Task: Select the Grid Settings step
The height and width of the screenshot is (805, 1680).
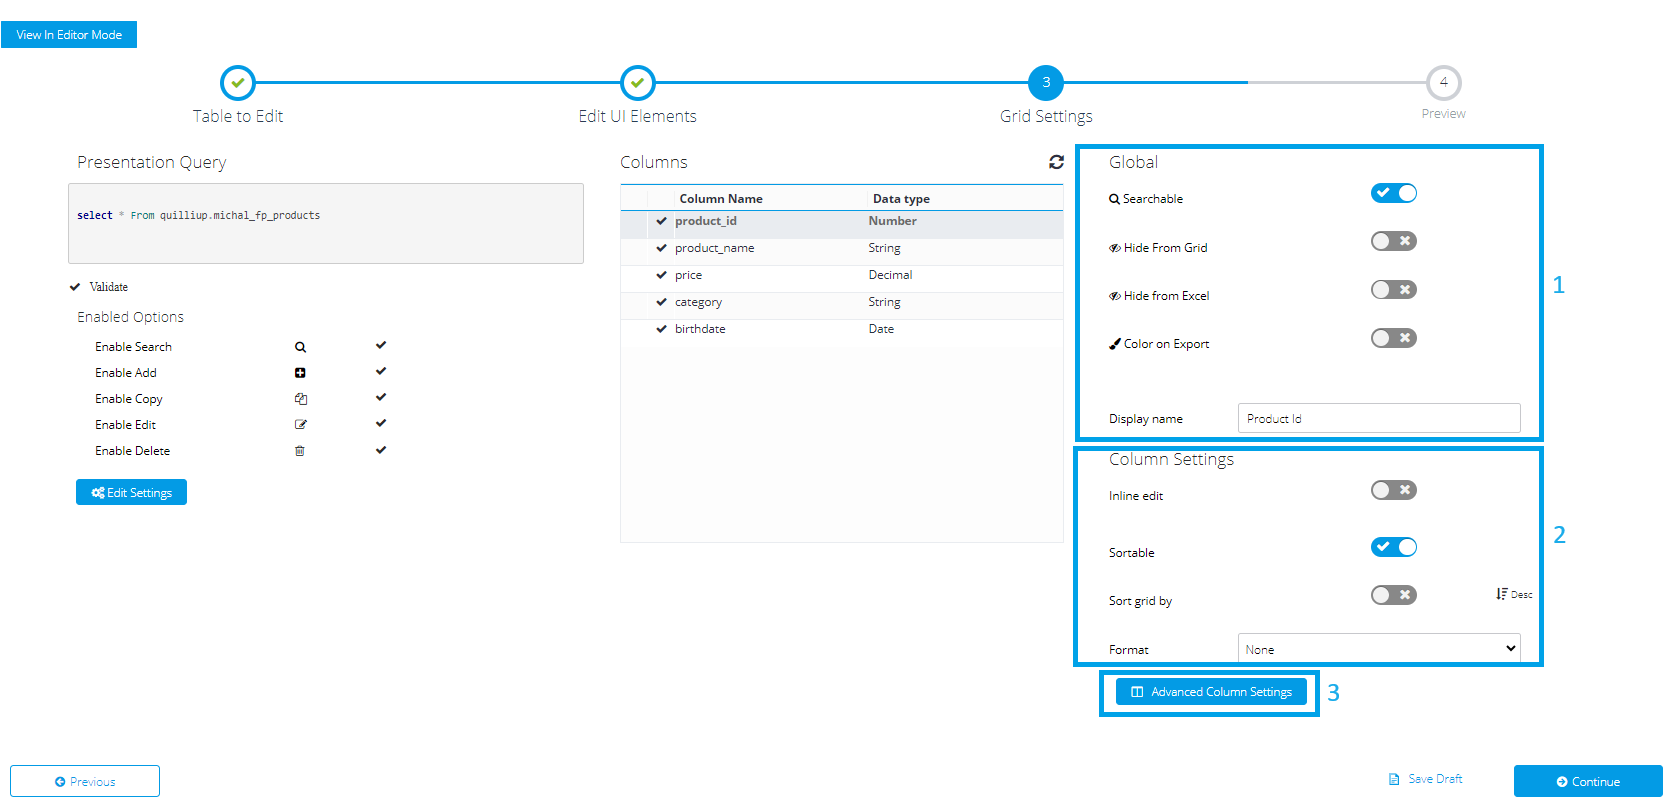Action: tap(1046, 83)
